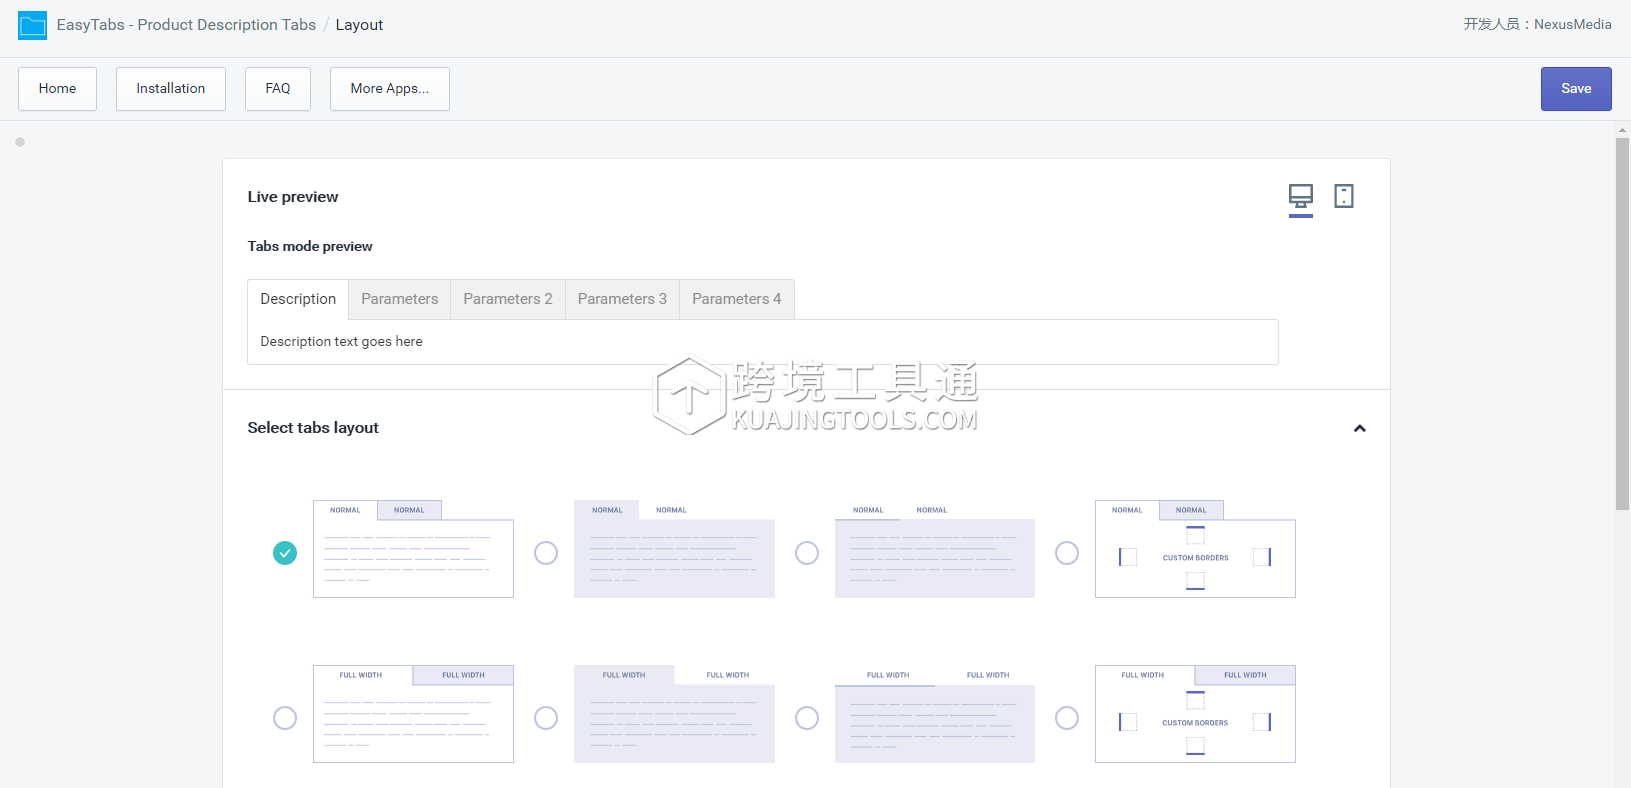The width and height of the screenshot is (1631, 788).
Task: Click the full width underlined layout thumbnail
Action: (935, 714)
